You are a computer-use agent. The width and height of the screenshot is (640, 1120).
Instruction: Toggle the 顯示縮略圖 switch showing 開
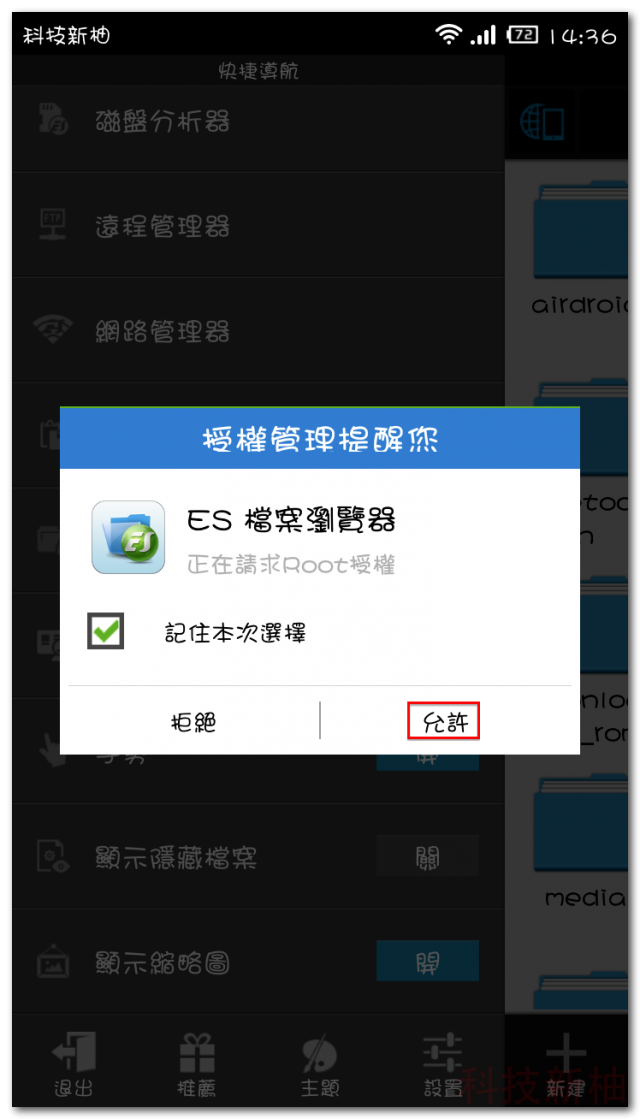pyautogui.click(x=427, y=961)
